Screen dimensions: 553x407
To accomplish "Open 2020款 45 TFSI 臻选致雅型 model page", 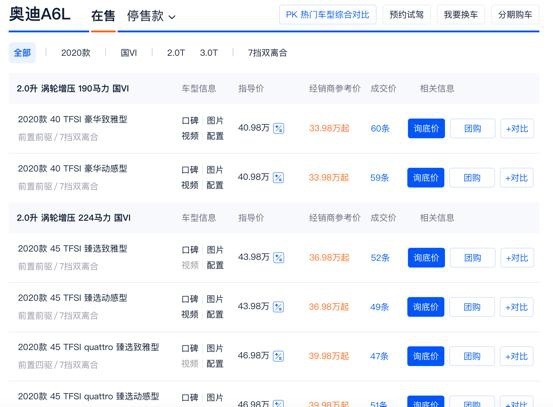I will click(72, 249).
